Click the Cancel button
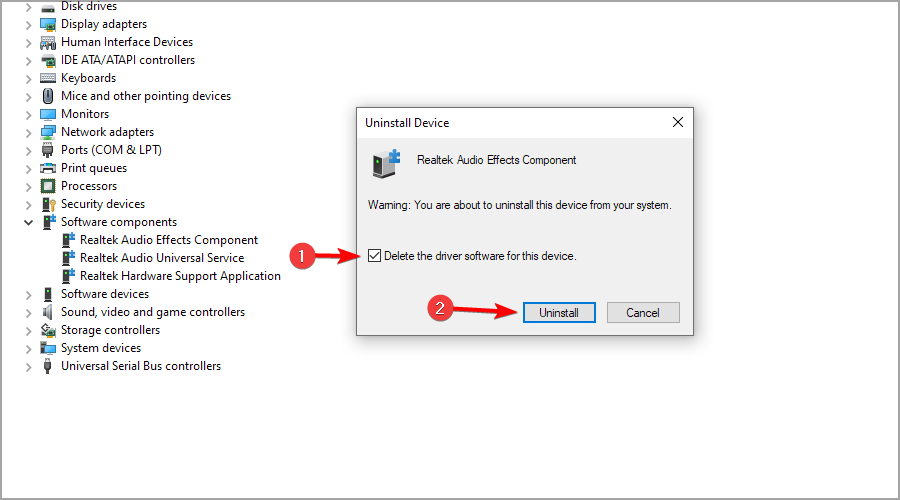 (x=643, y=312)
